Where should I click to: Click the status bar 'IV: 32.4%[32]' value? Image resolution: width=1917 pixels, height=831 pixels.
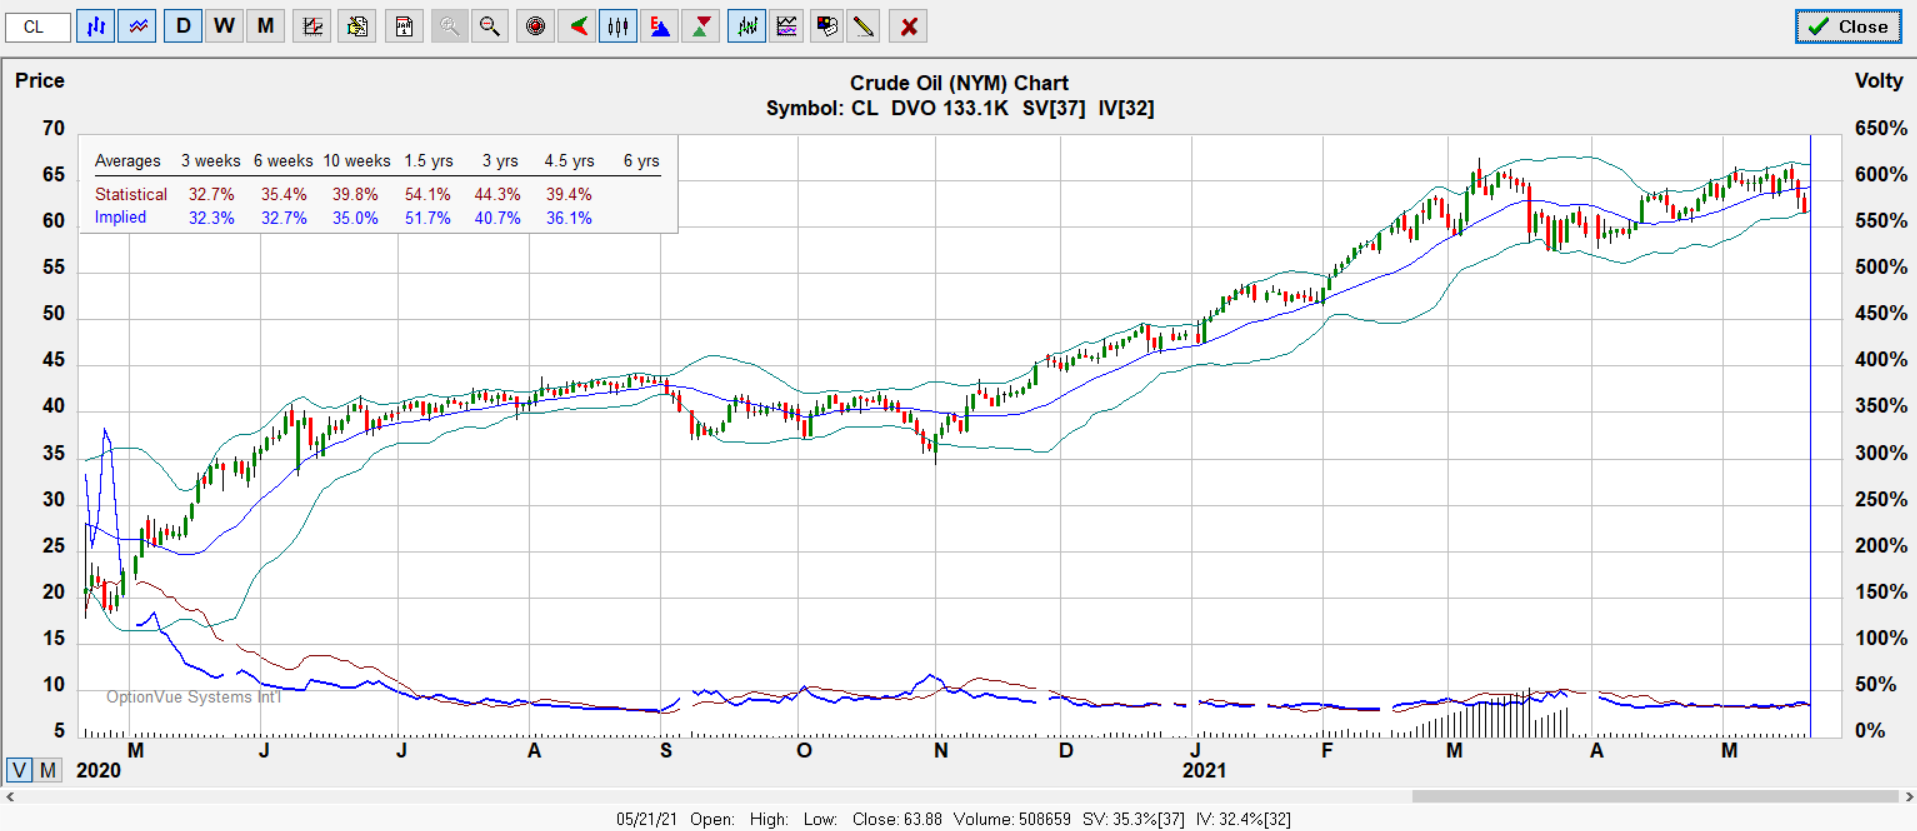pyautogui.click(x=1243, y=819)
